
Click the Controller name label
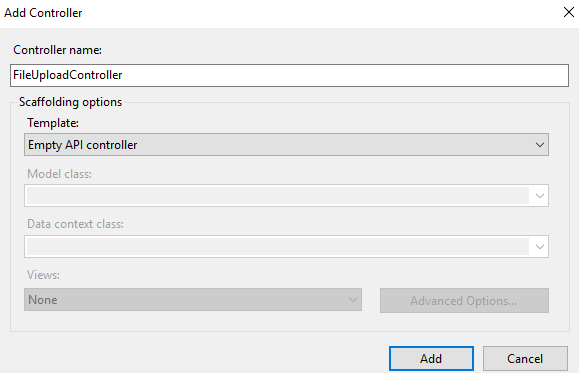pyautogui.click(x=57, y=50)
